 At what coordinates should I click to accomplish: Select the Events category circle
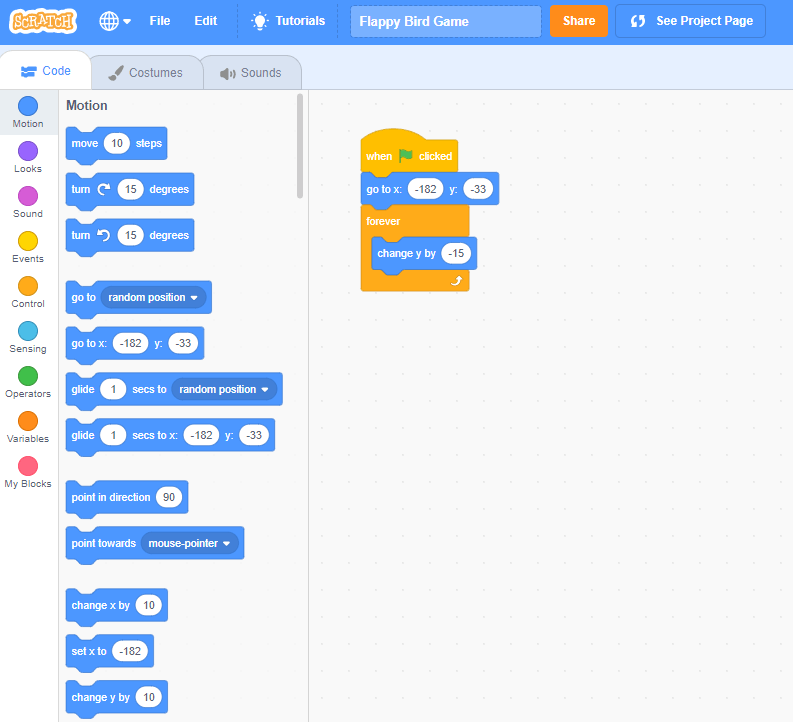click(28, 241)
